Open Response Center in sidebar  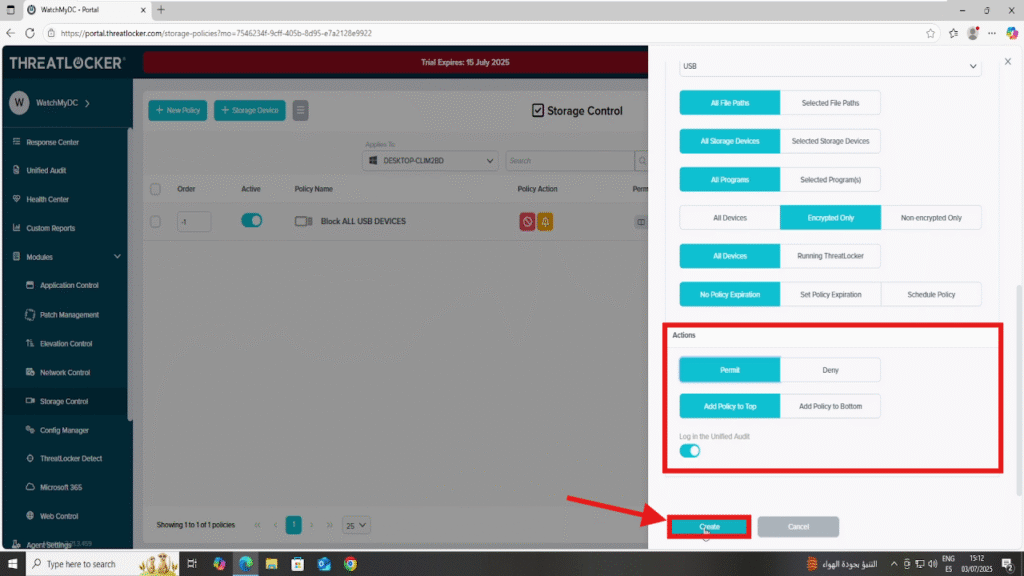click(52, 142)
